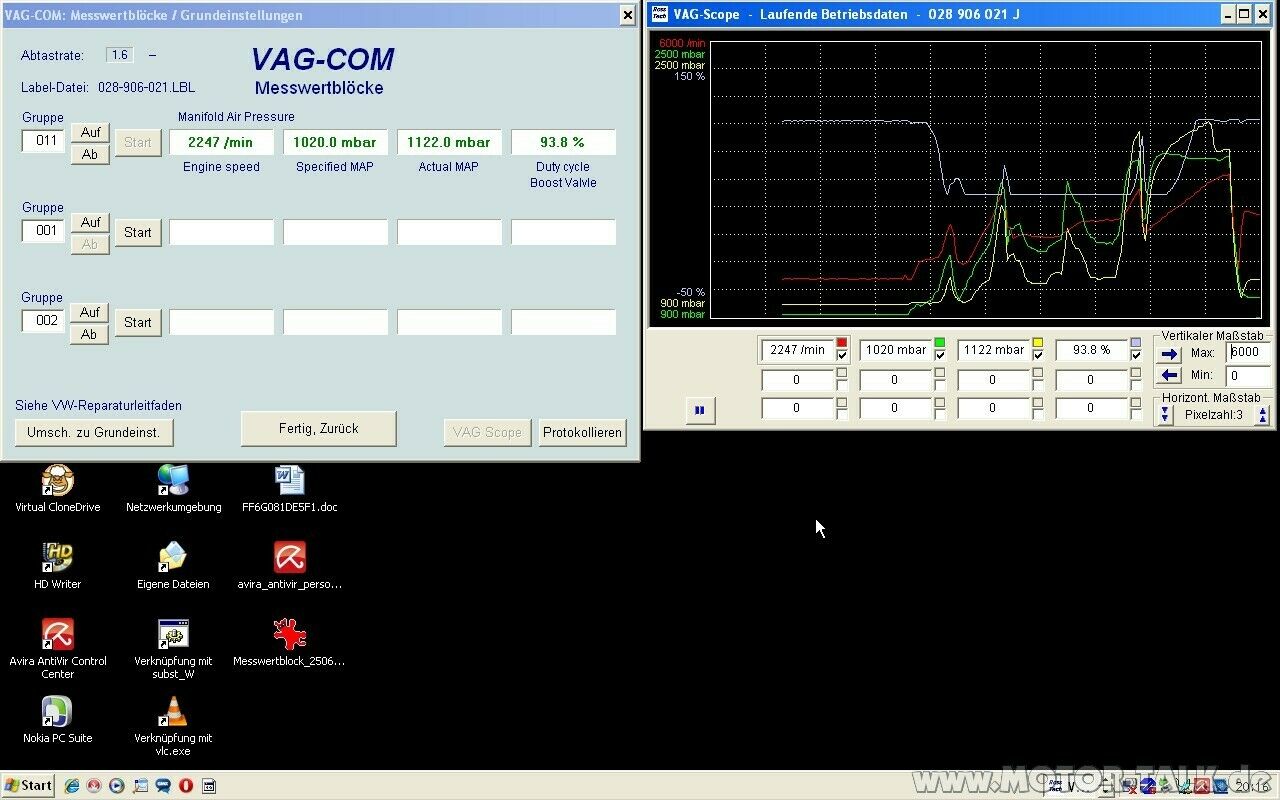The image size is (1280, 800).
Task: Open Avira AntiVir Control Center icon
Action: [x=58, y=635]
